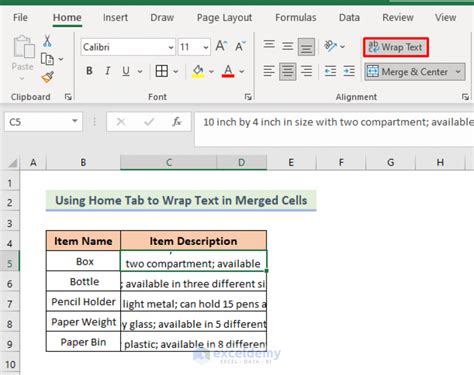Decrease font size with smaller A

[x=240, y=46]
